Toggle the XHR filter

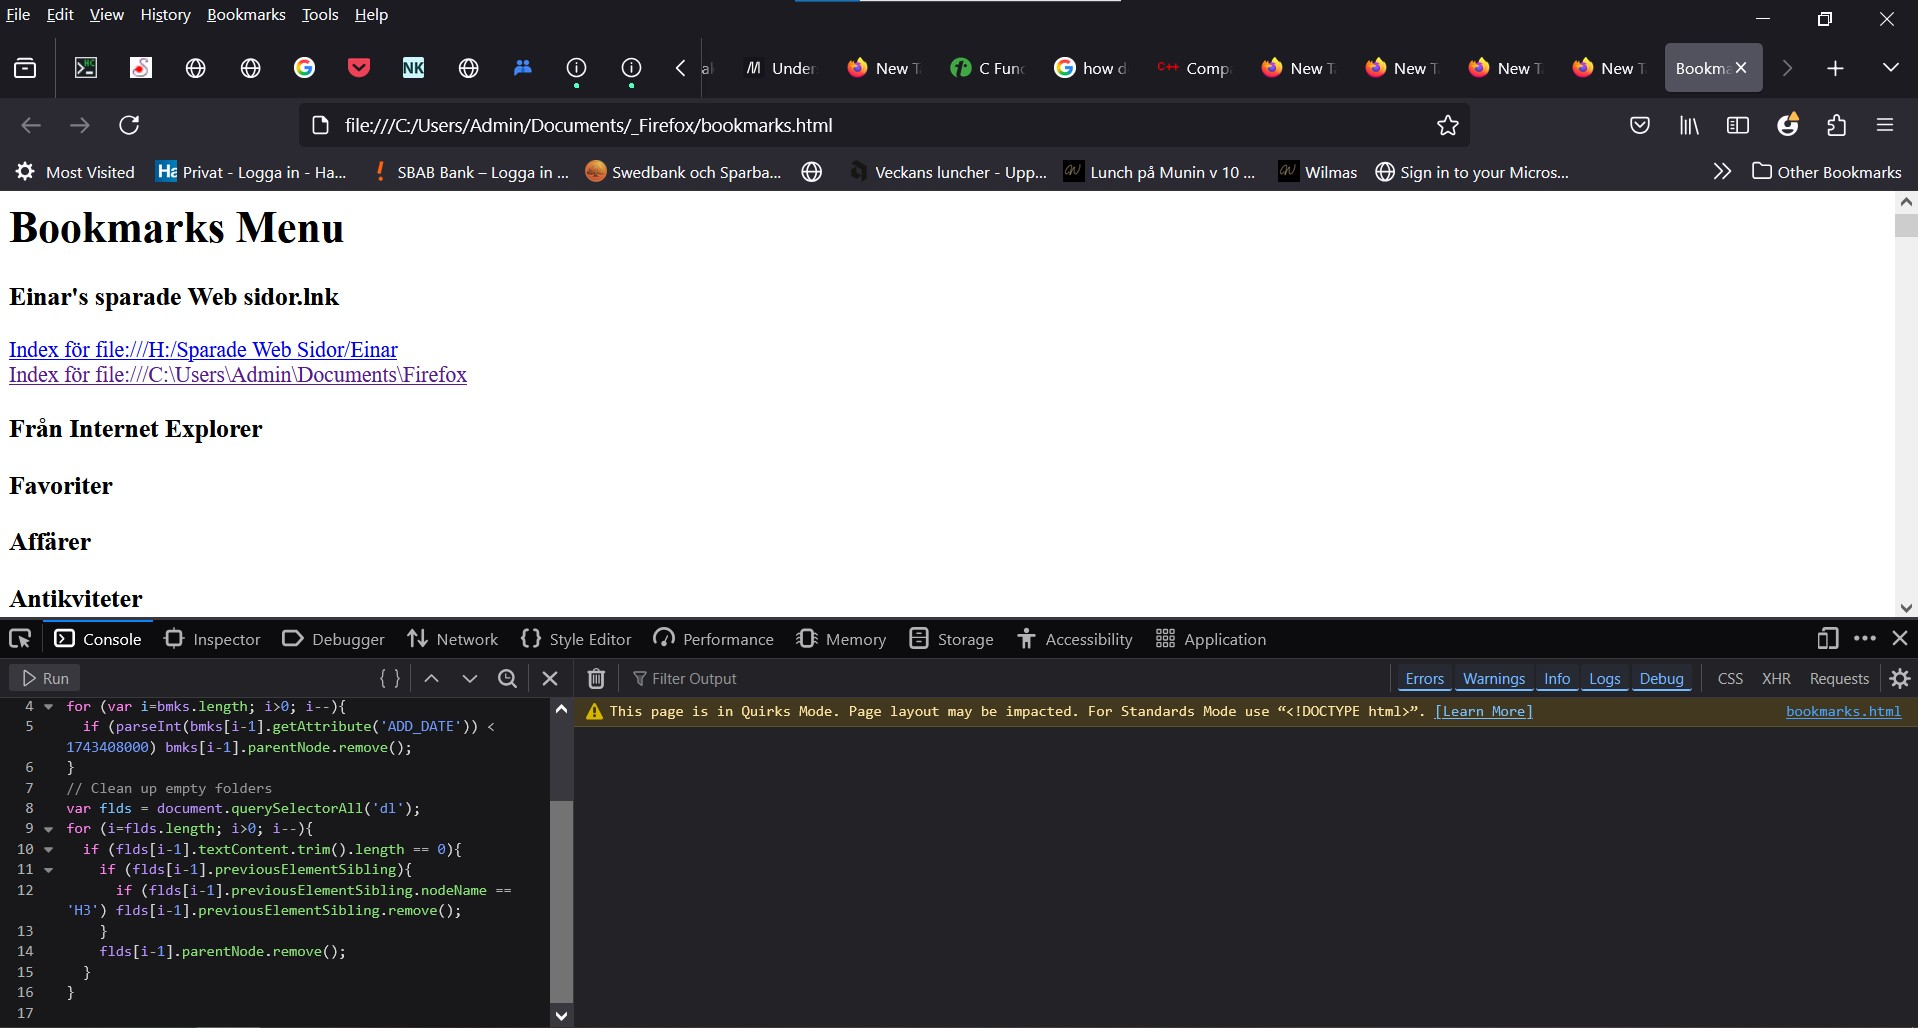click(x=1776, y=678)
